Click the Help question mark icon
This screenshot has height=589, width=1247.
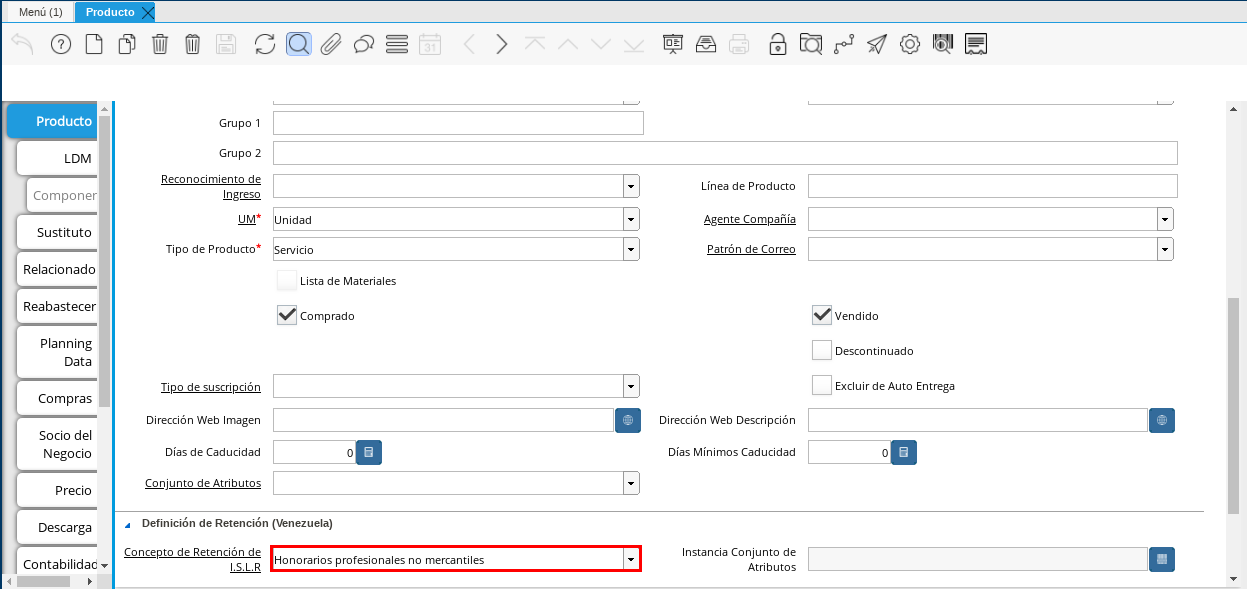(61, 44)
